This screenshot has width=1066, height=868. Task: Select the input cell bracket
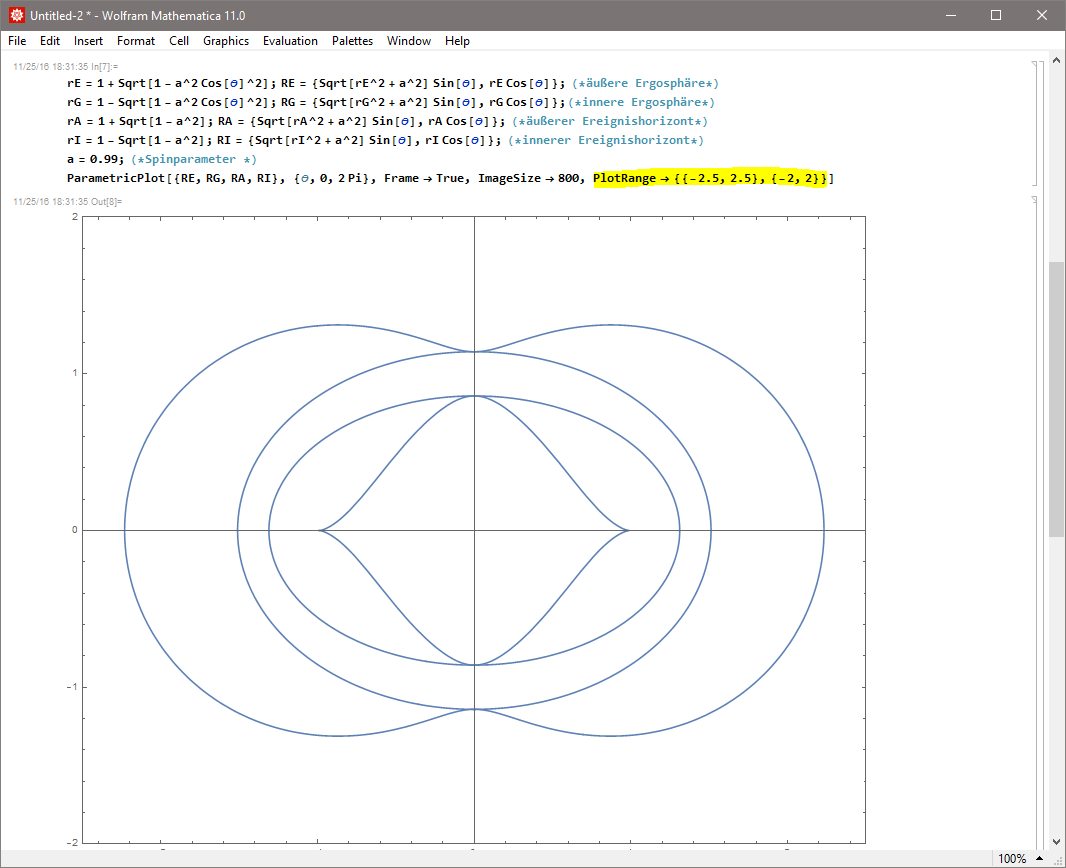click(1036, 122)
